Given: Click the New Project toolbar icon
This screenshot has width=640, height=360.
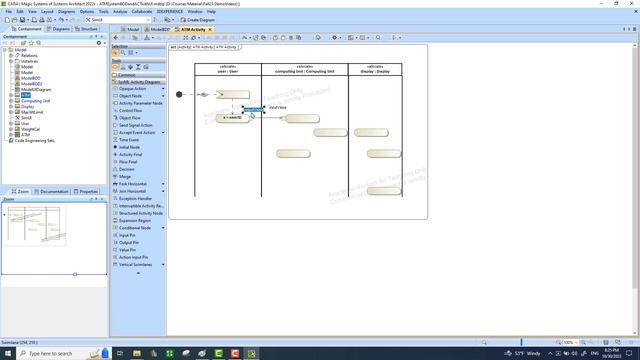Looking at the screenshot, I should 7,20.
